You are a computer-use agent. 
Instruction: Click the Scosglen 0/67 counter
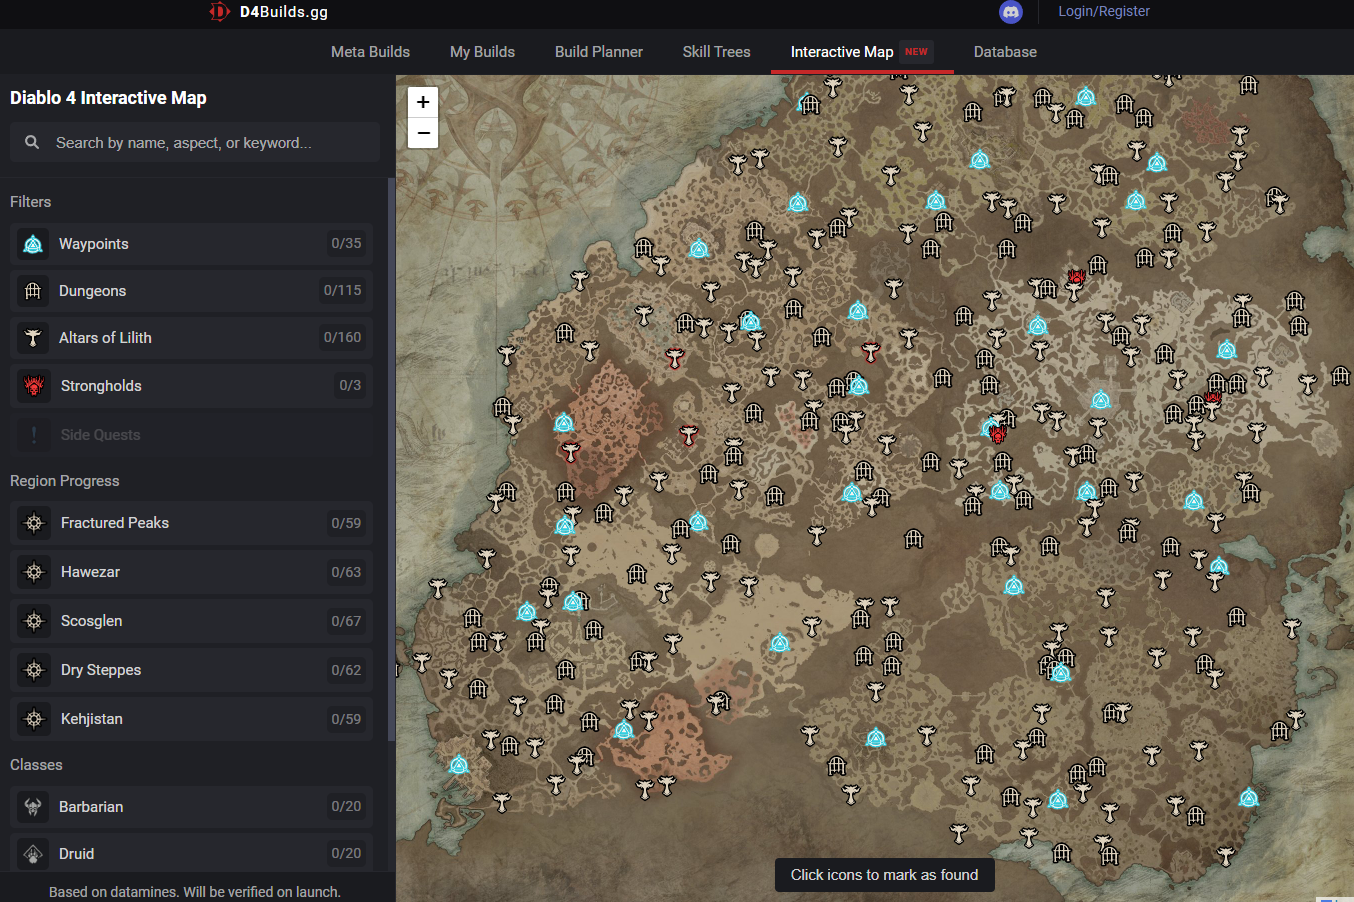(346, 621)
